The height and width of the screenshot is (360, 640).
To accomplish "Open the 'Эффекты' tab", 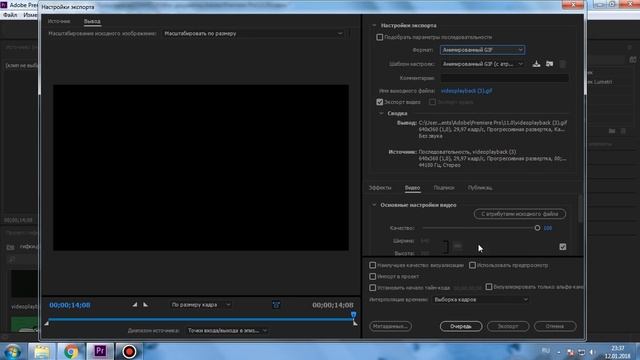I will [x=380, y=188].
